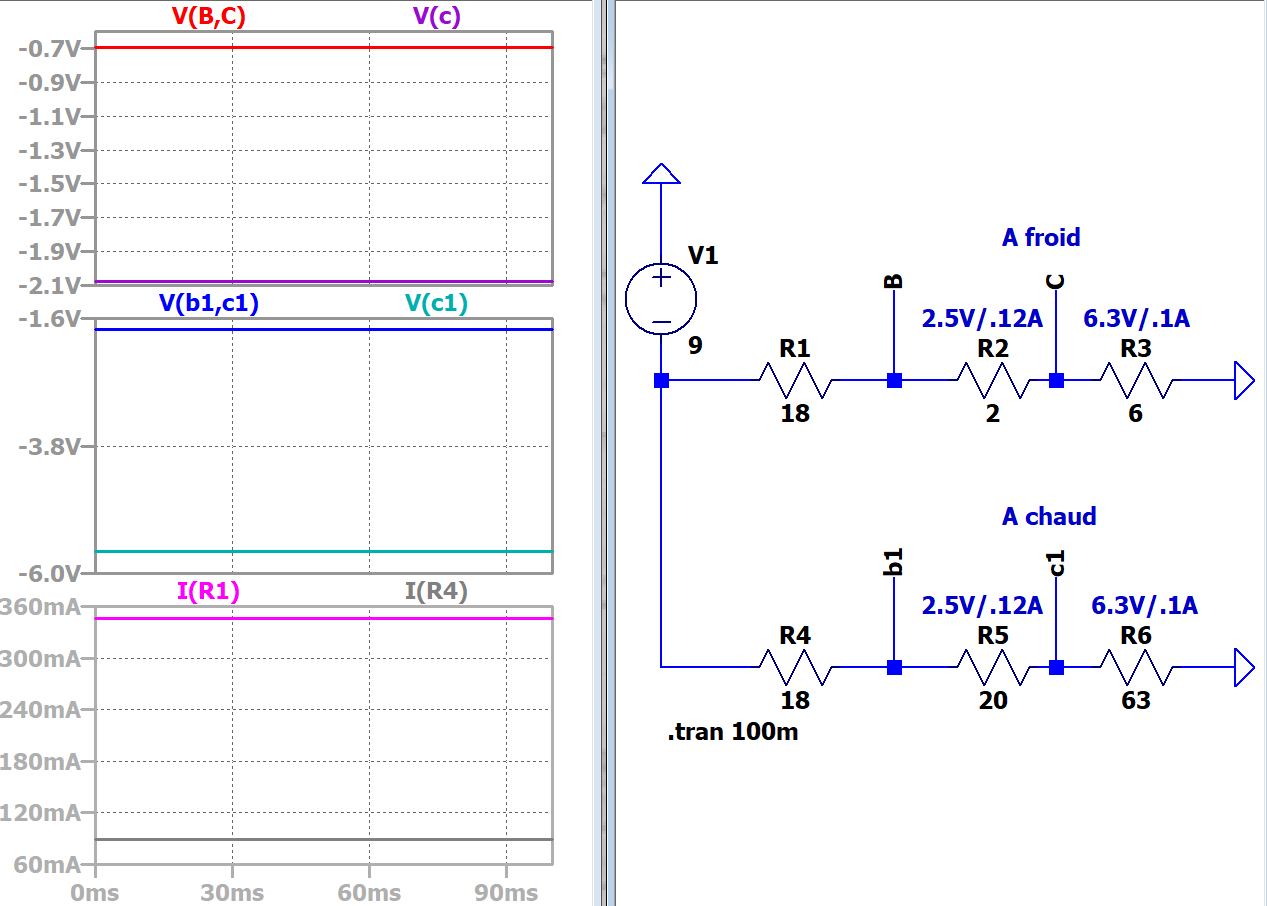
Task: Click the output flag right of R3
Action: point(1244,381)
